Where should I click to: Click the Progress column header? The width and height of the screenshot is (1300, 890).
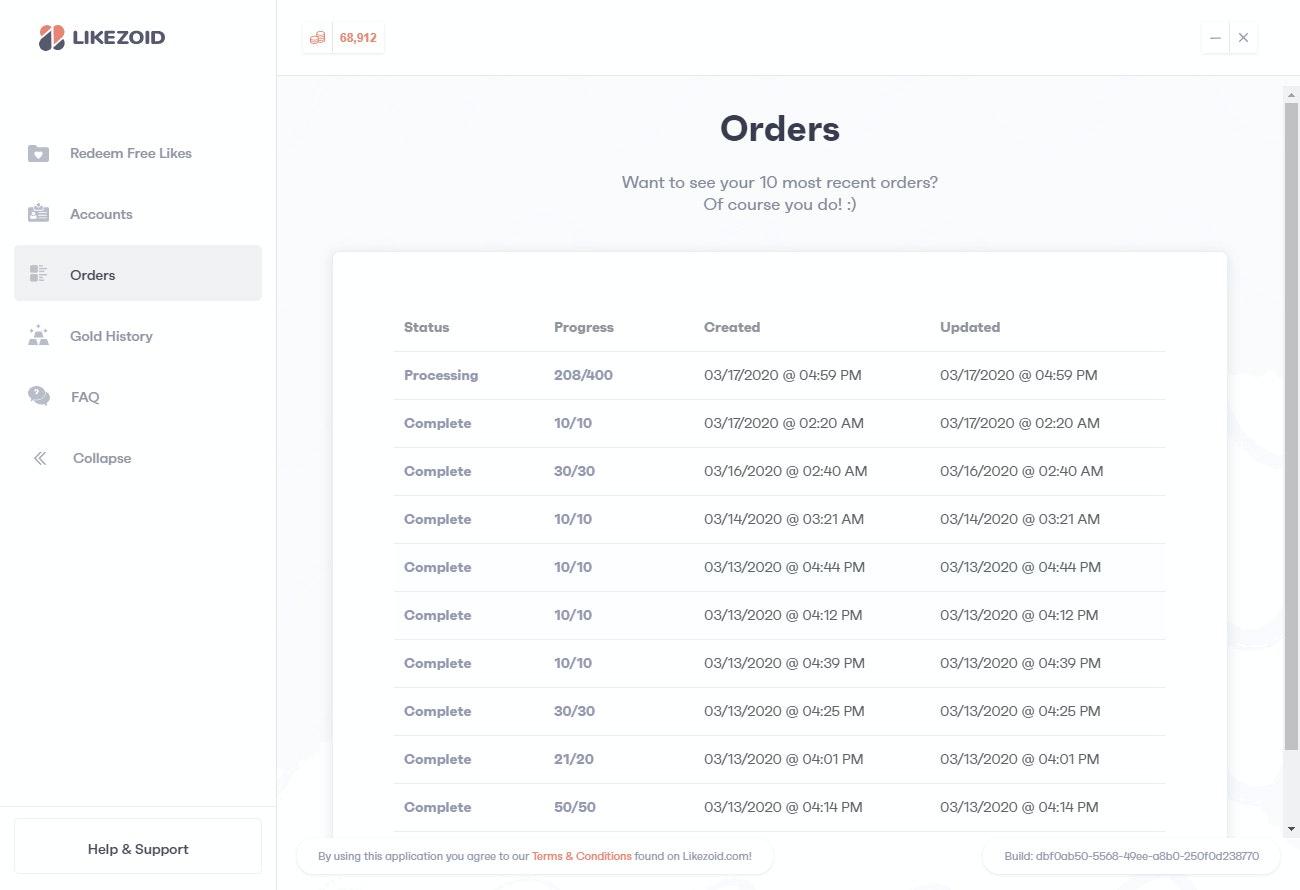click(584, 327)
